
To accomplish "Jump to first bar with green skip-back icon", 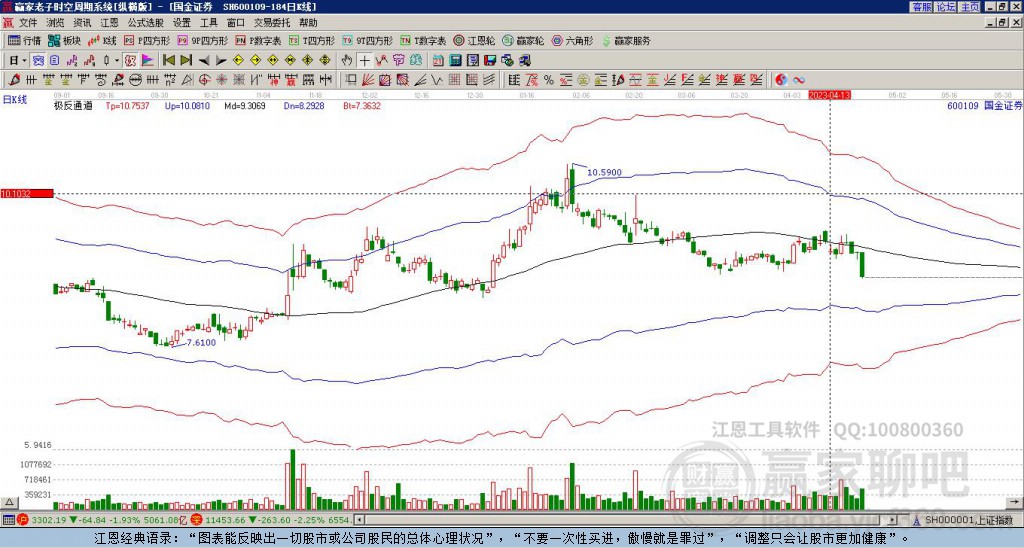I will point(168,60).
